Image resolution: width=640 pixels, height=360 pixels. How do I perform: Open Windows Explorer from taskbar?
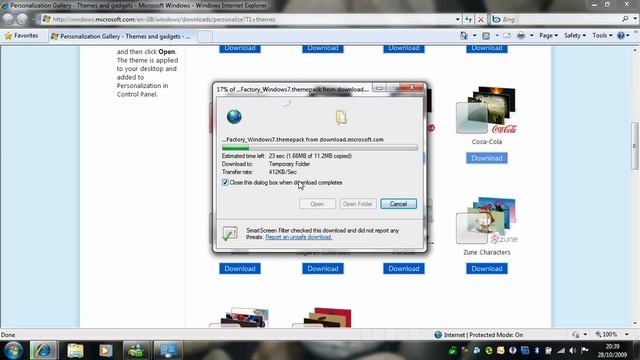[x=75, y=351]
